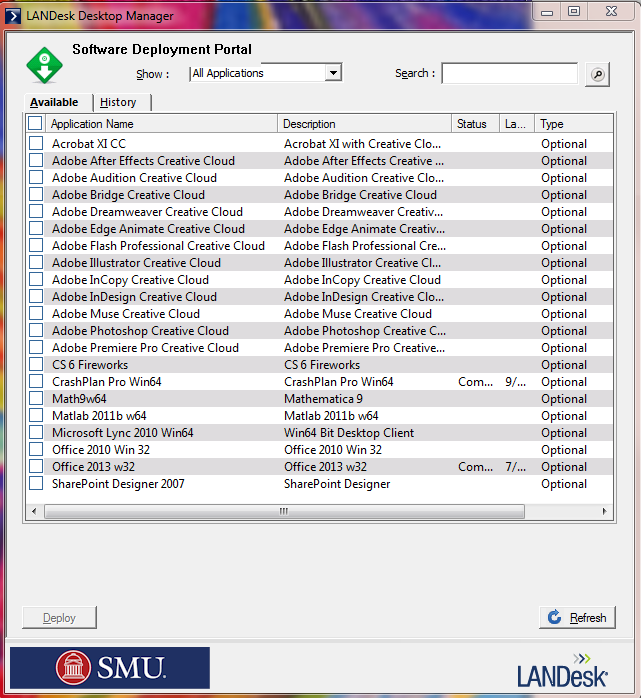Click the Deploy button

coord(60,618)
